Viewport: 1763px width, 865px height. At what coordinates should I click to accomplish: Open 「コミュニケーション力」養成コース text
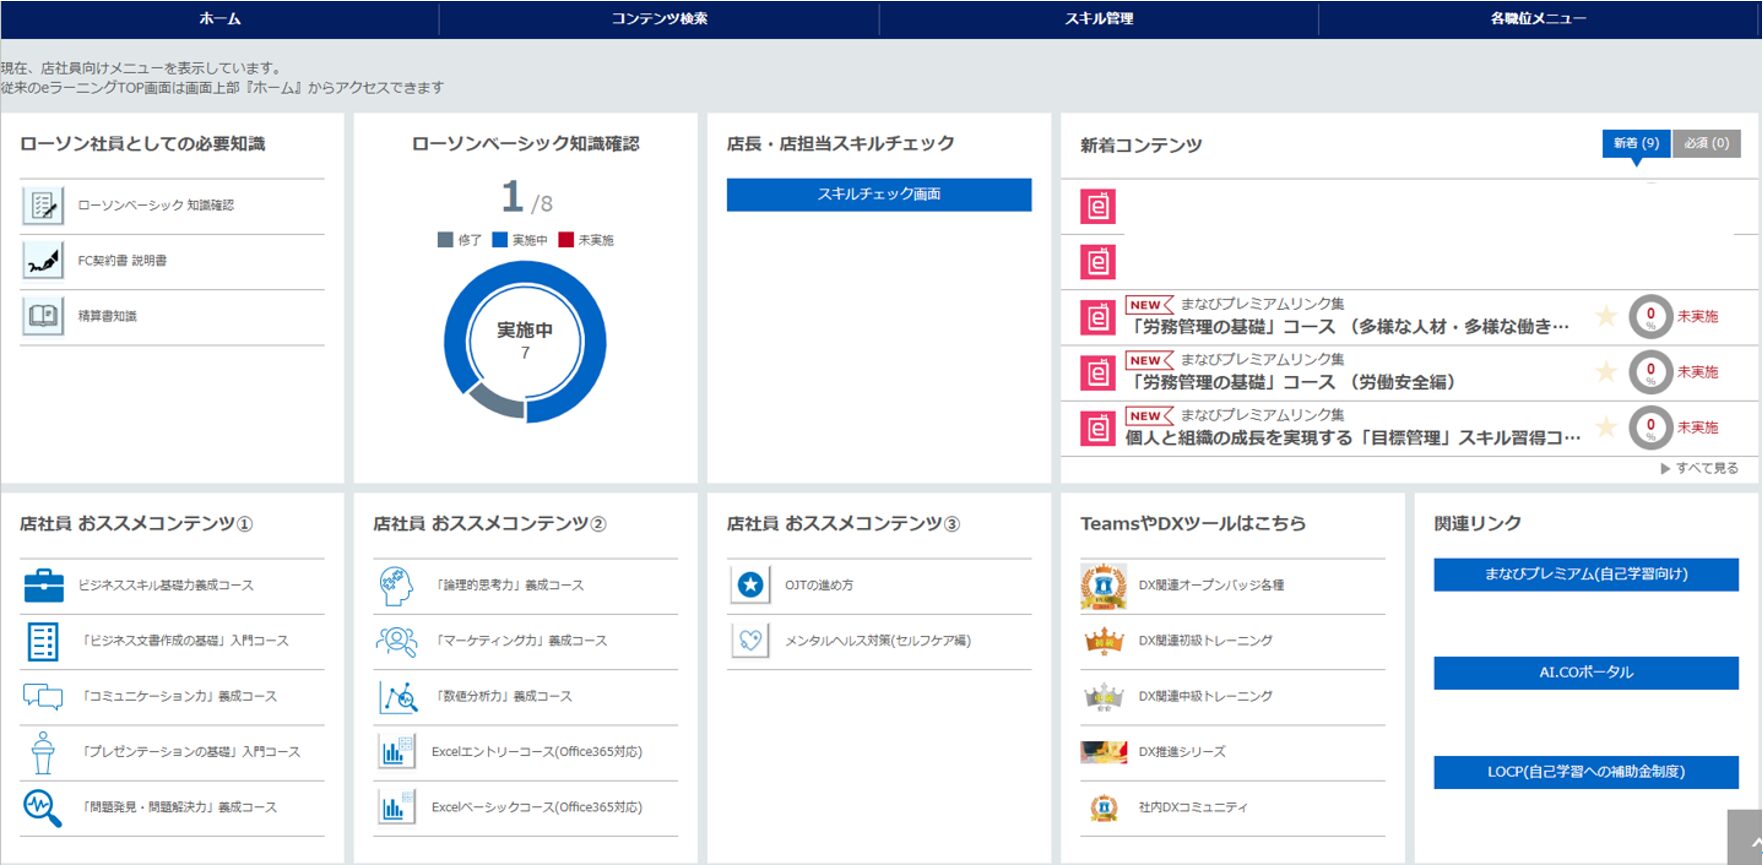[x=178, y=697]
